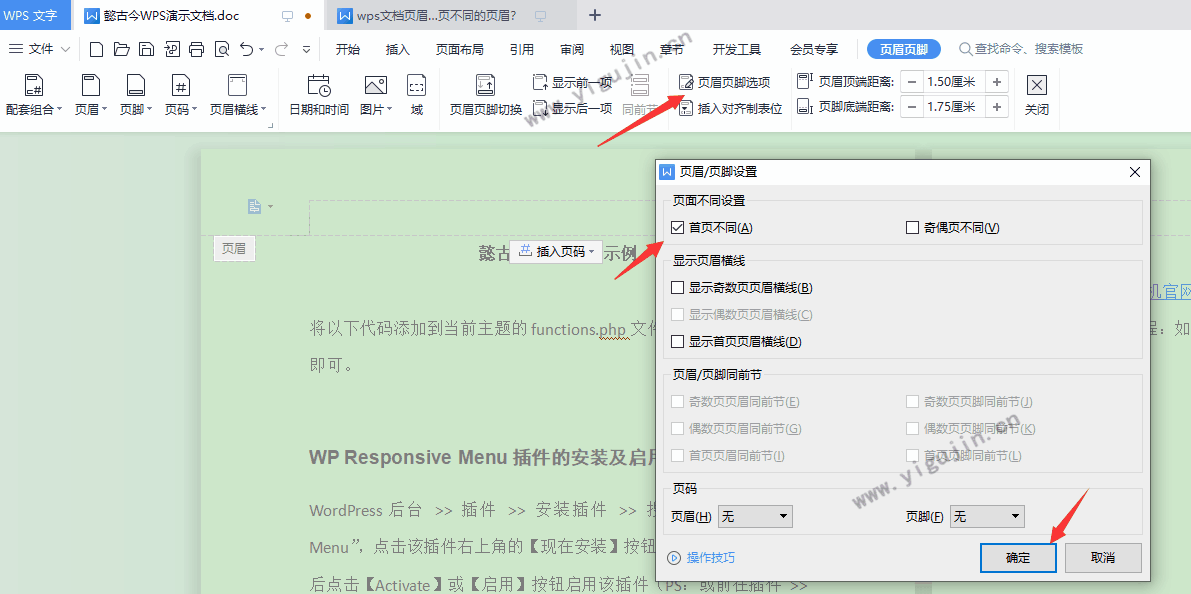Open print preview icon

pyautogui.click(x=222, y=49)
